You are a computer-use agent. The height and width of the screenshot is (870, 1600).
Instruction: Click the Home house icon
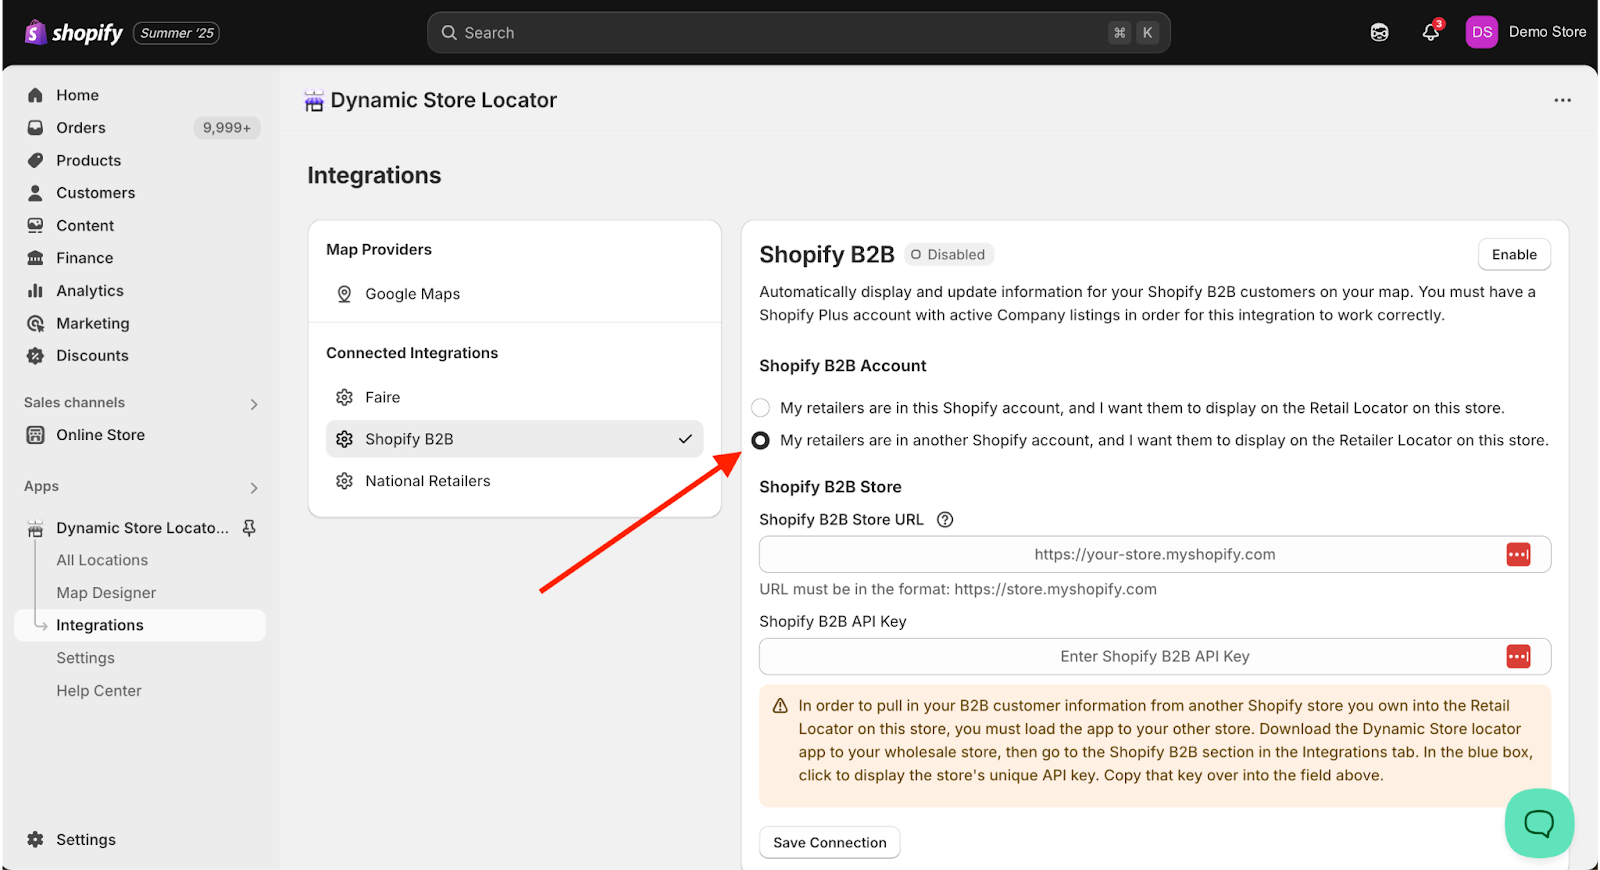point(35,95)
